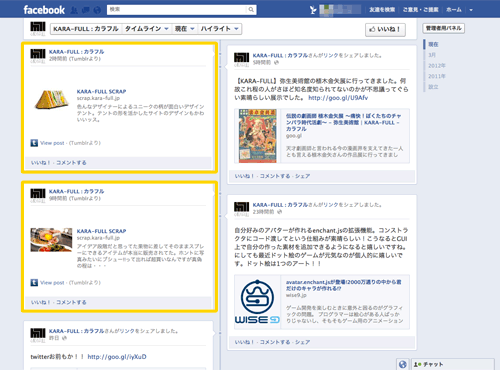Open the 管理者用パネル button

443,28
